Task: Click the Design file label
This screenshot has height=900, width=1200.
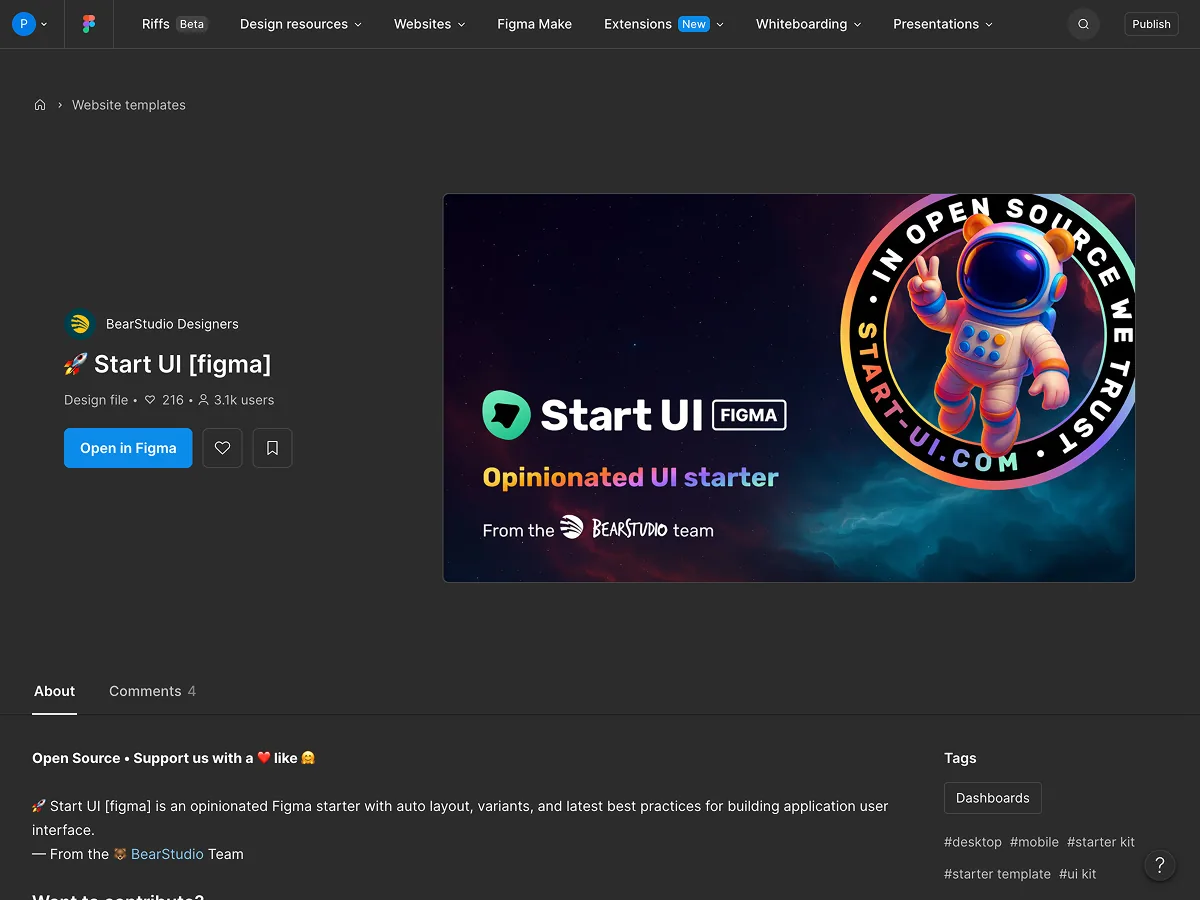Action: pos(96,400)
